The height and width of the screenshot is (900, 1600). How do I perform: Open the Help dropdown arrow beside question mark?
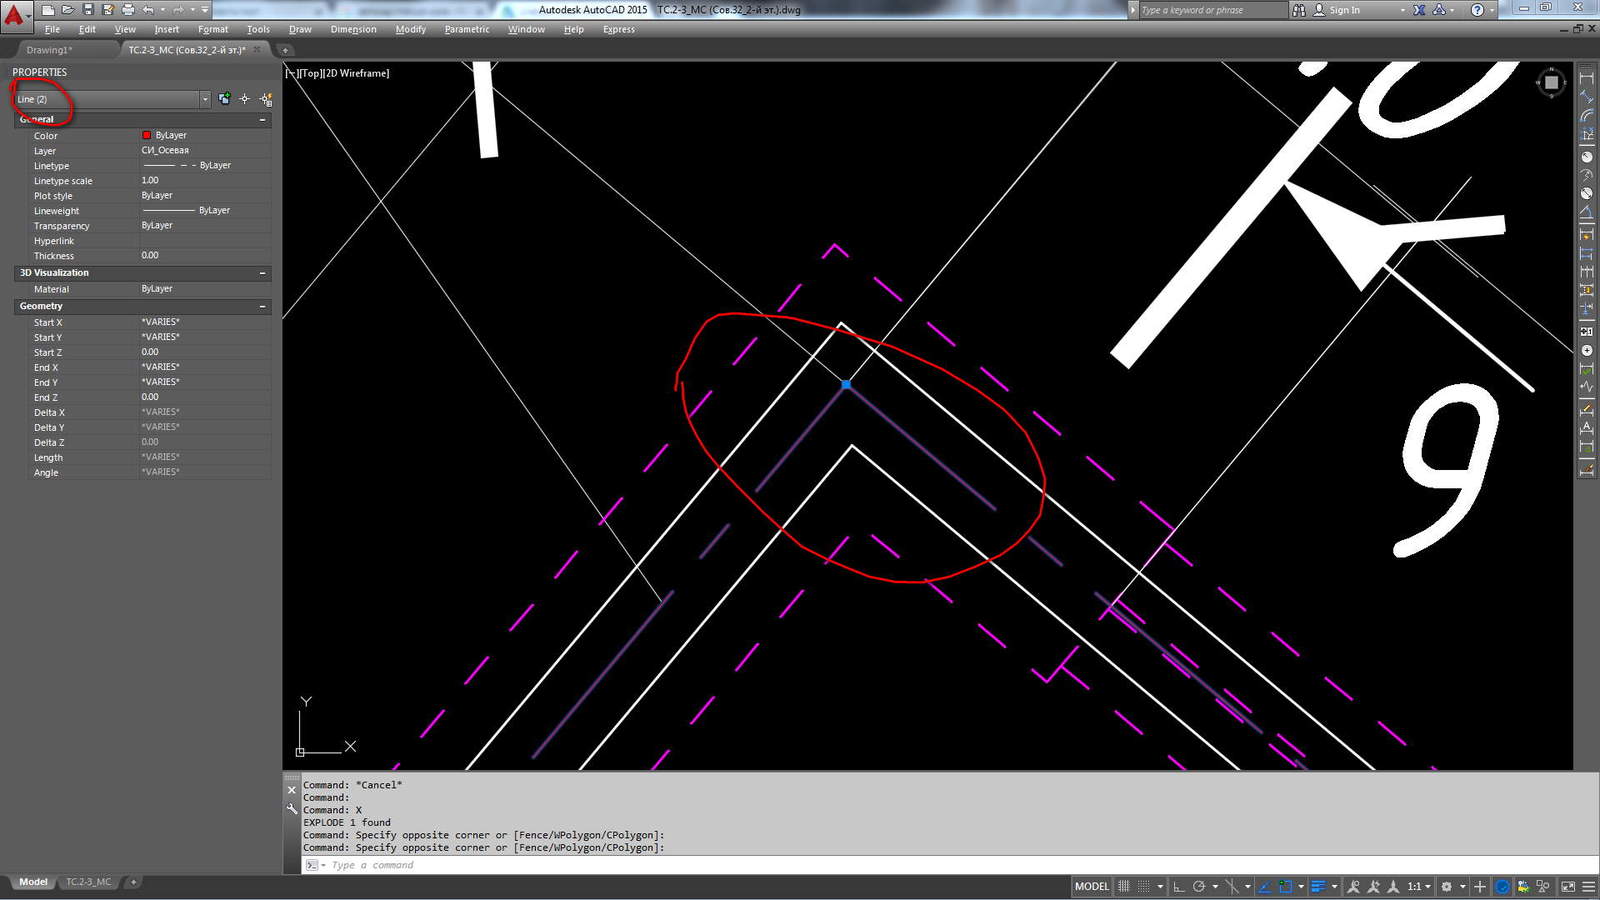pyautogui.click(x=1492, y=10)
